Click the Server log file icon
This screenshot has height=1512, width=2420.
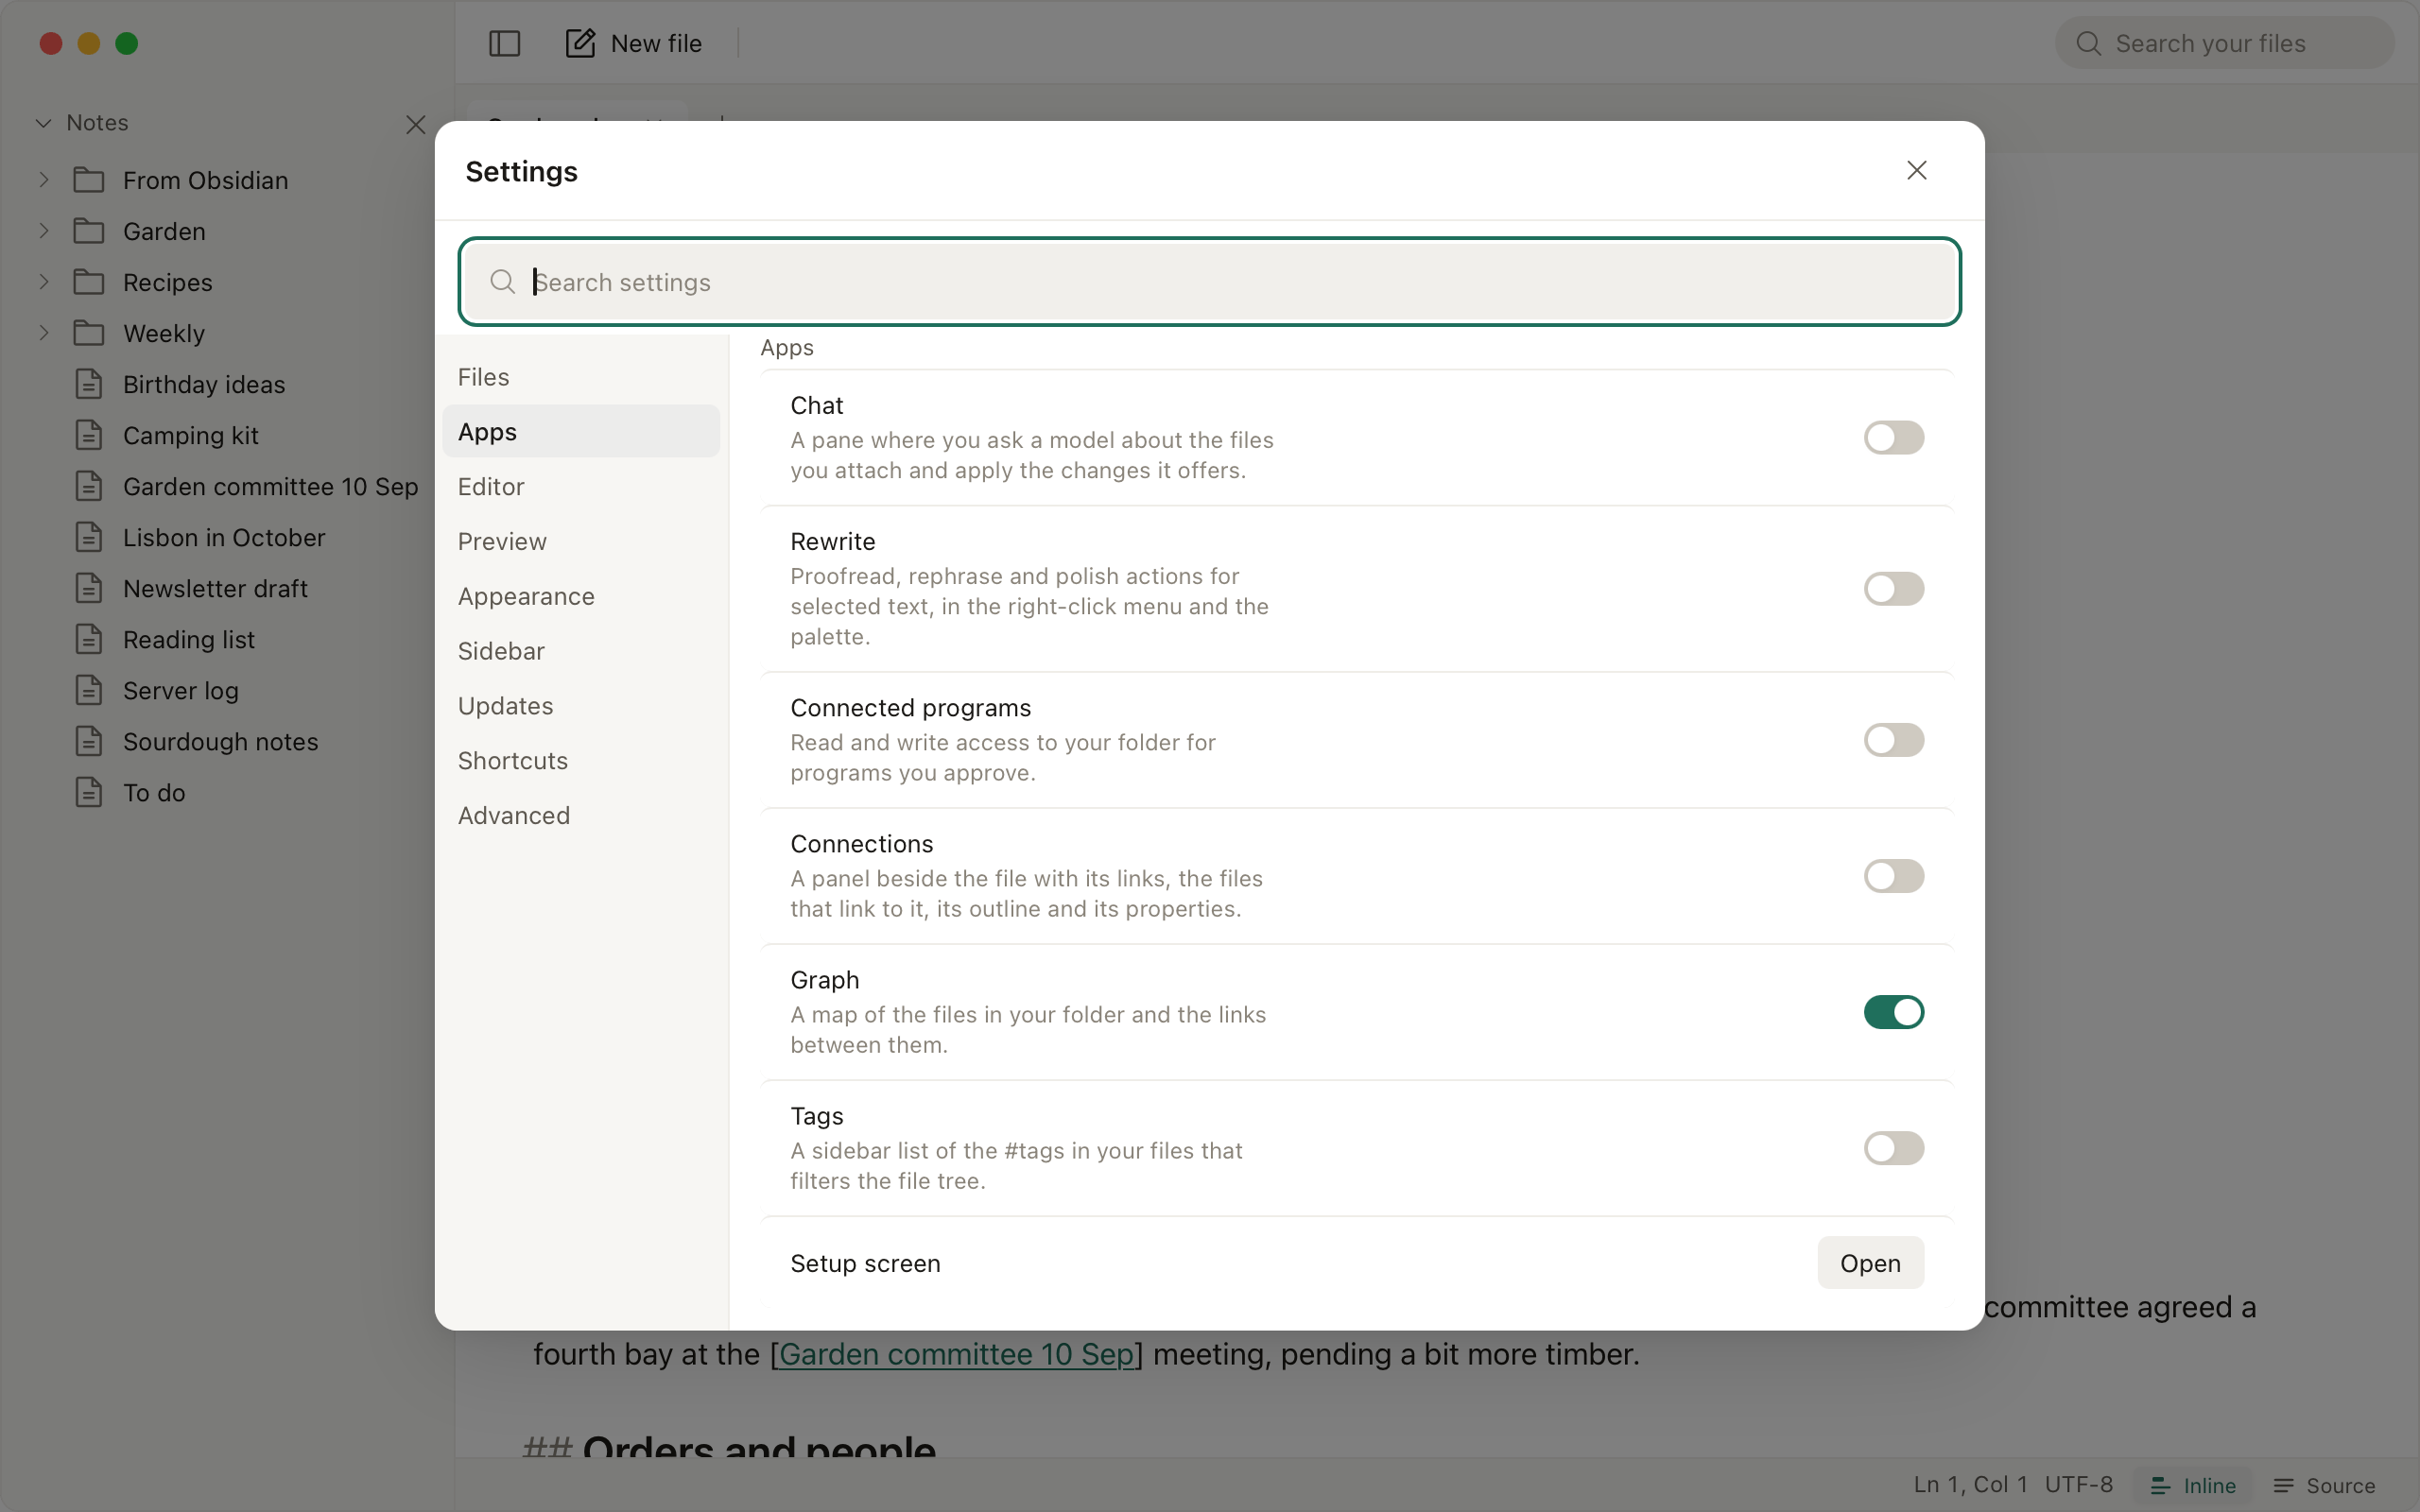pyautogui.click(x=89, y=690)
